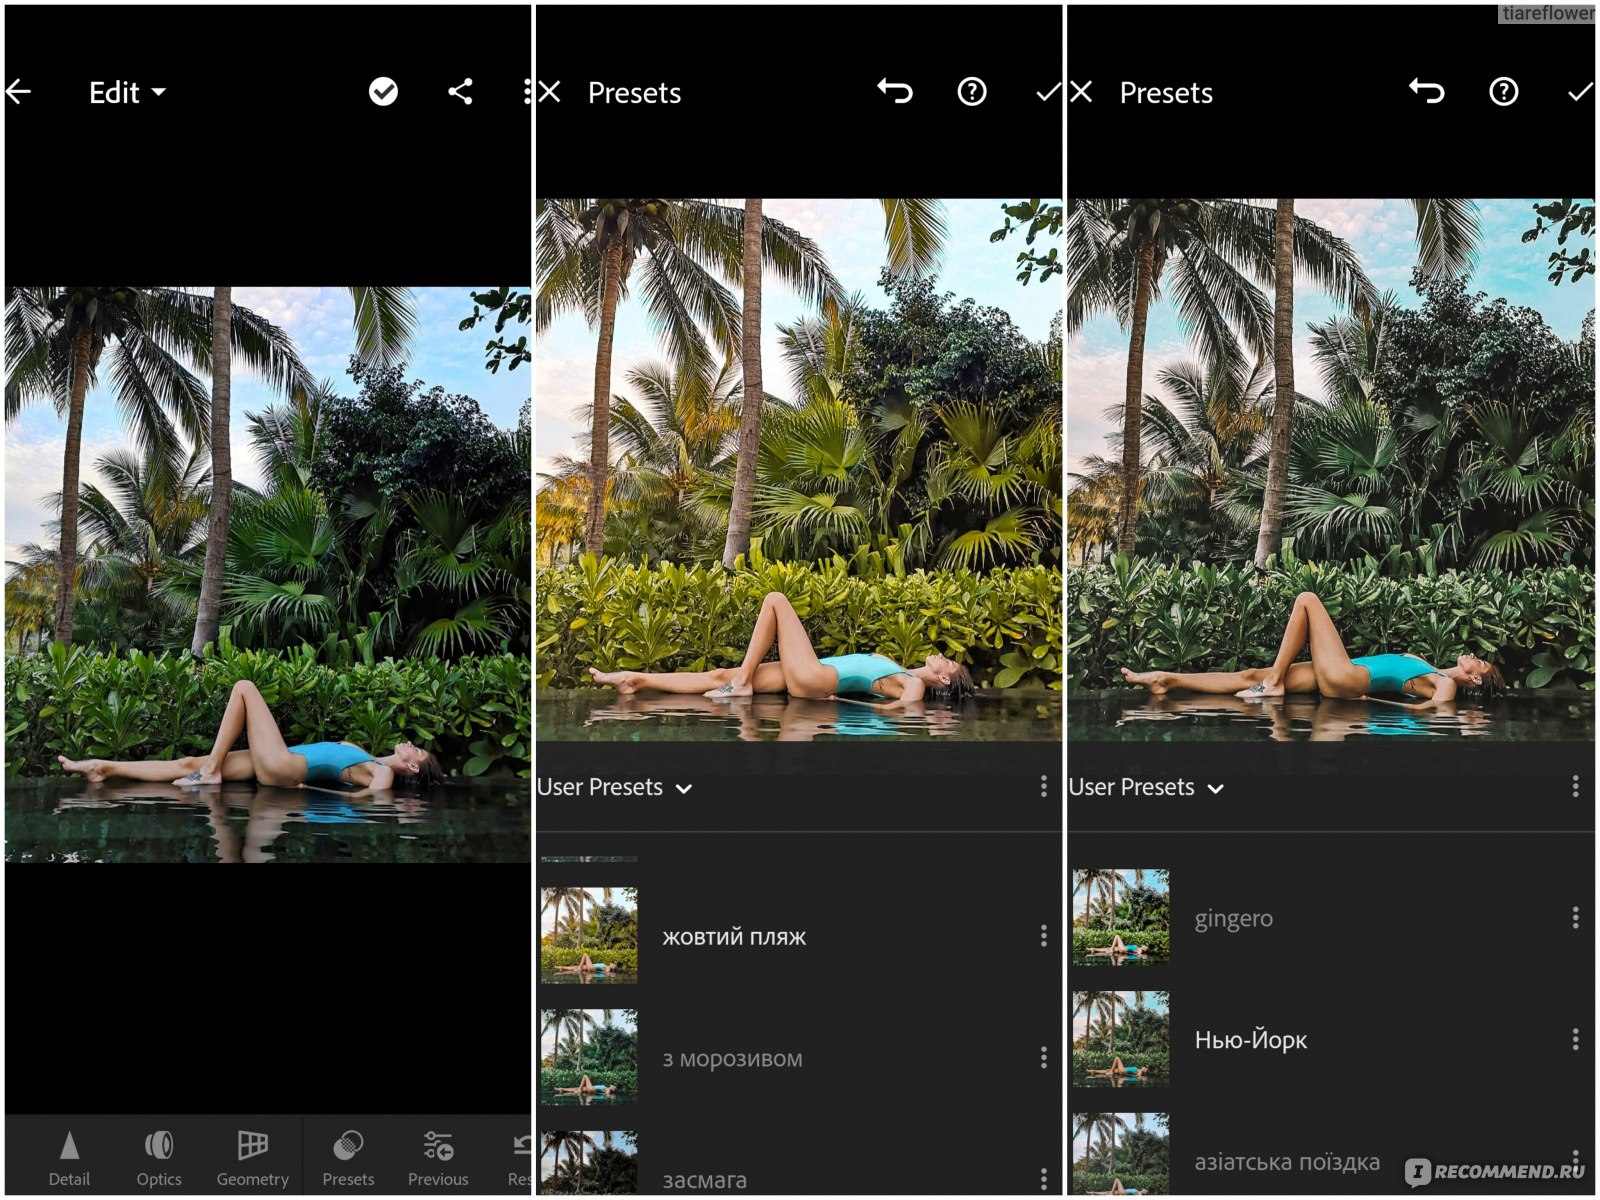Expand User Presets dropdown in right panel
1600x1200 pixels.
coord(1147,788)
